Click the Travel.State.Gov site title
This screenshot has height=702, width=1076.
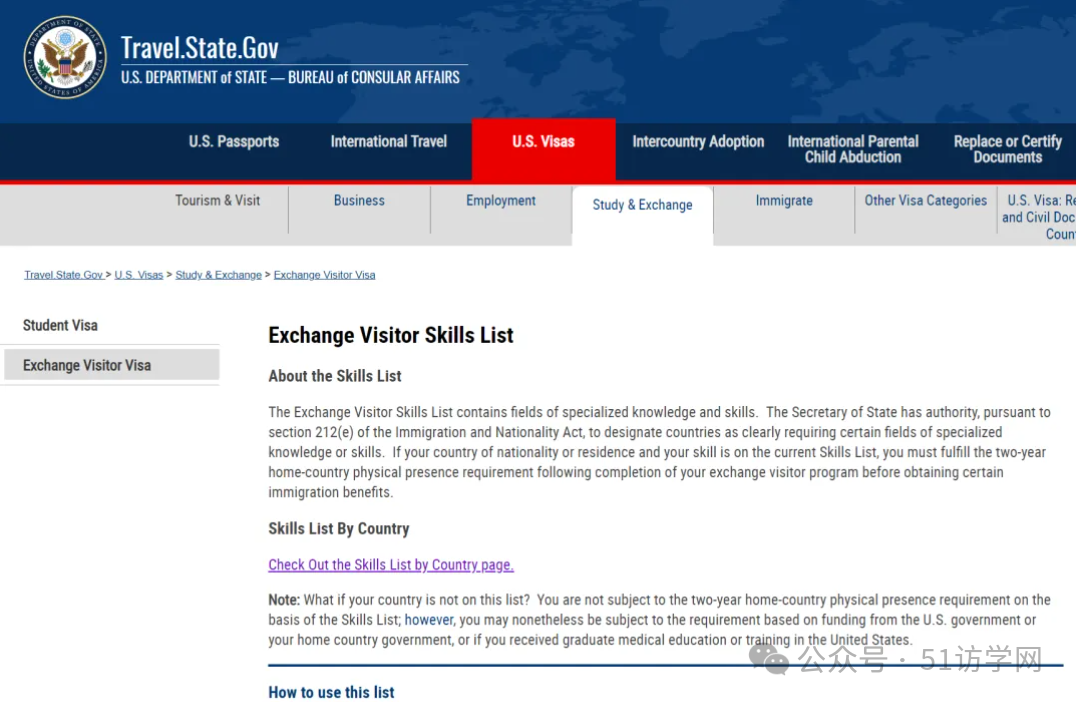point(200,48)
